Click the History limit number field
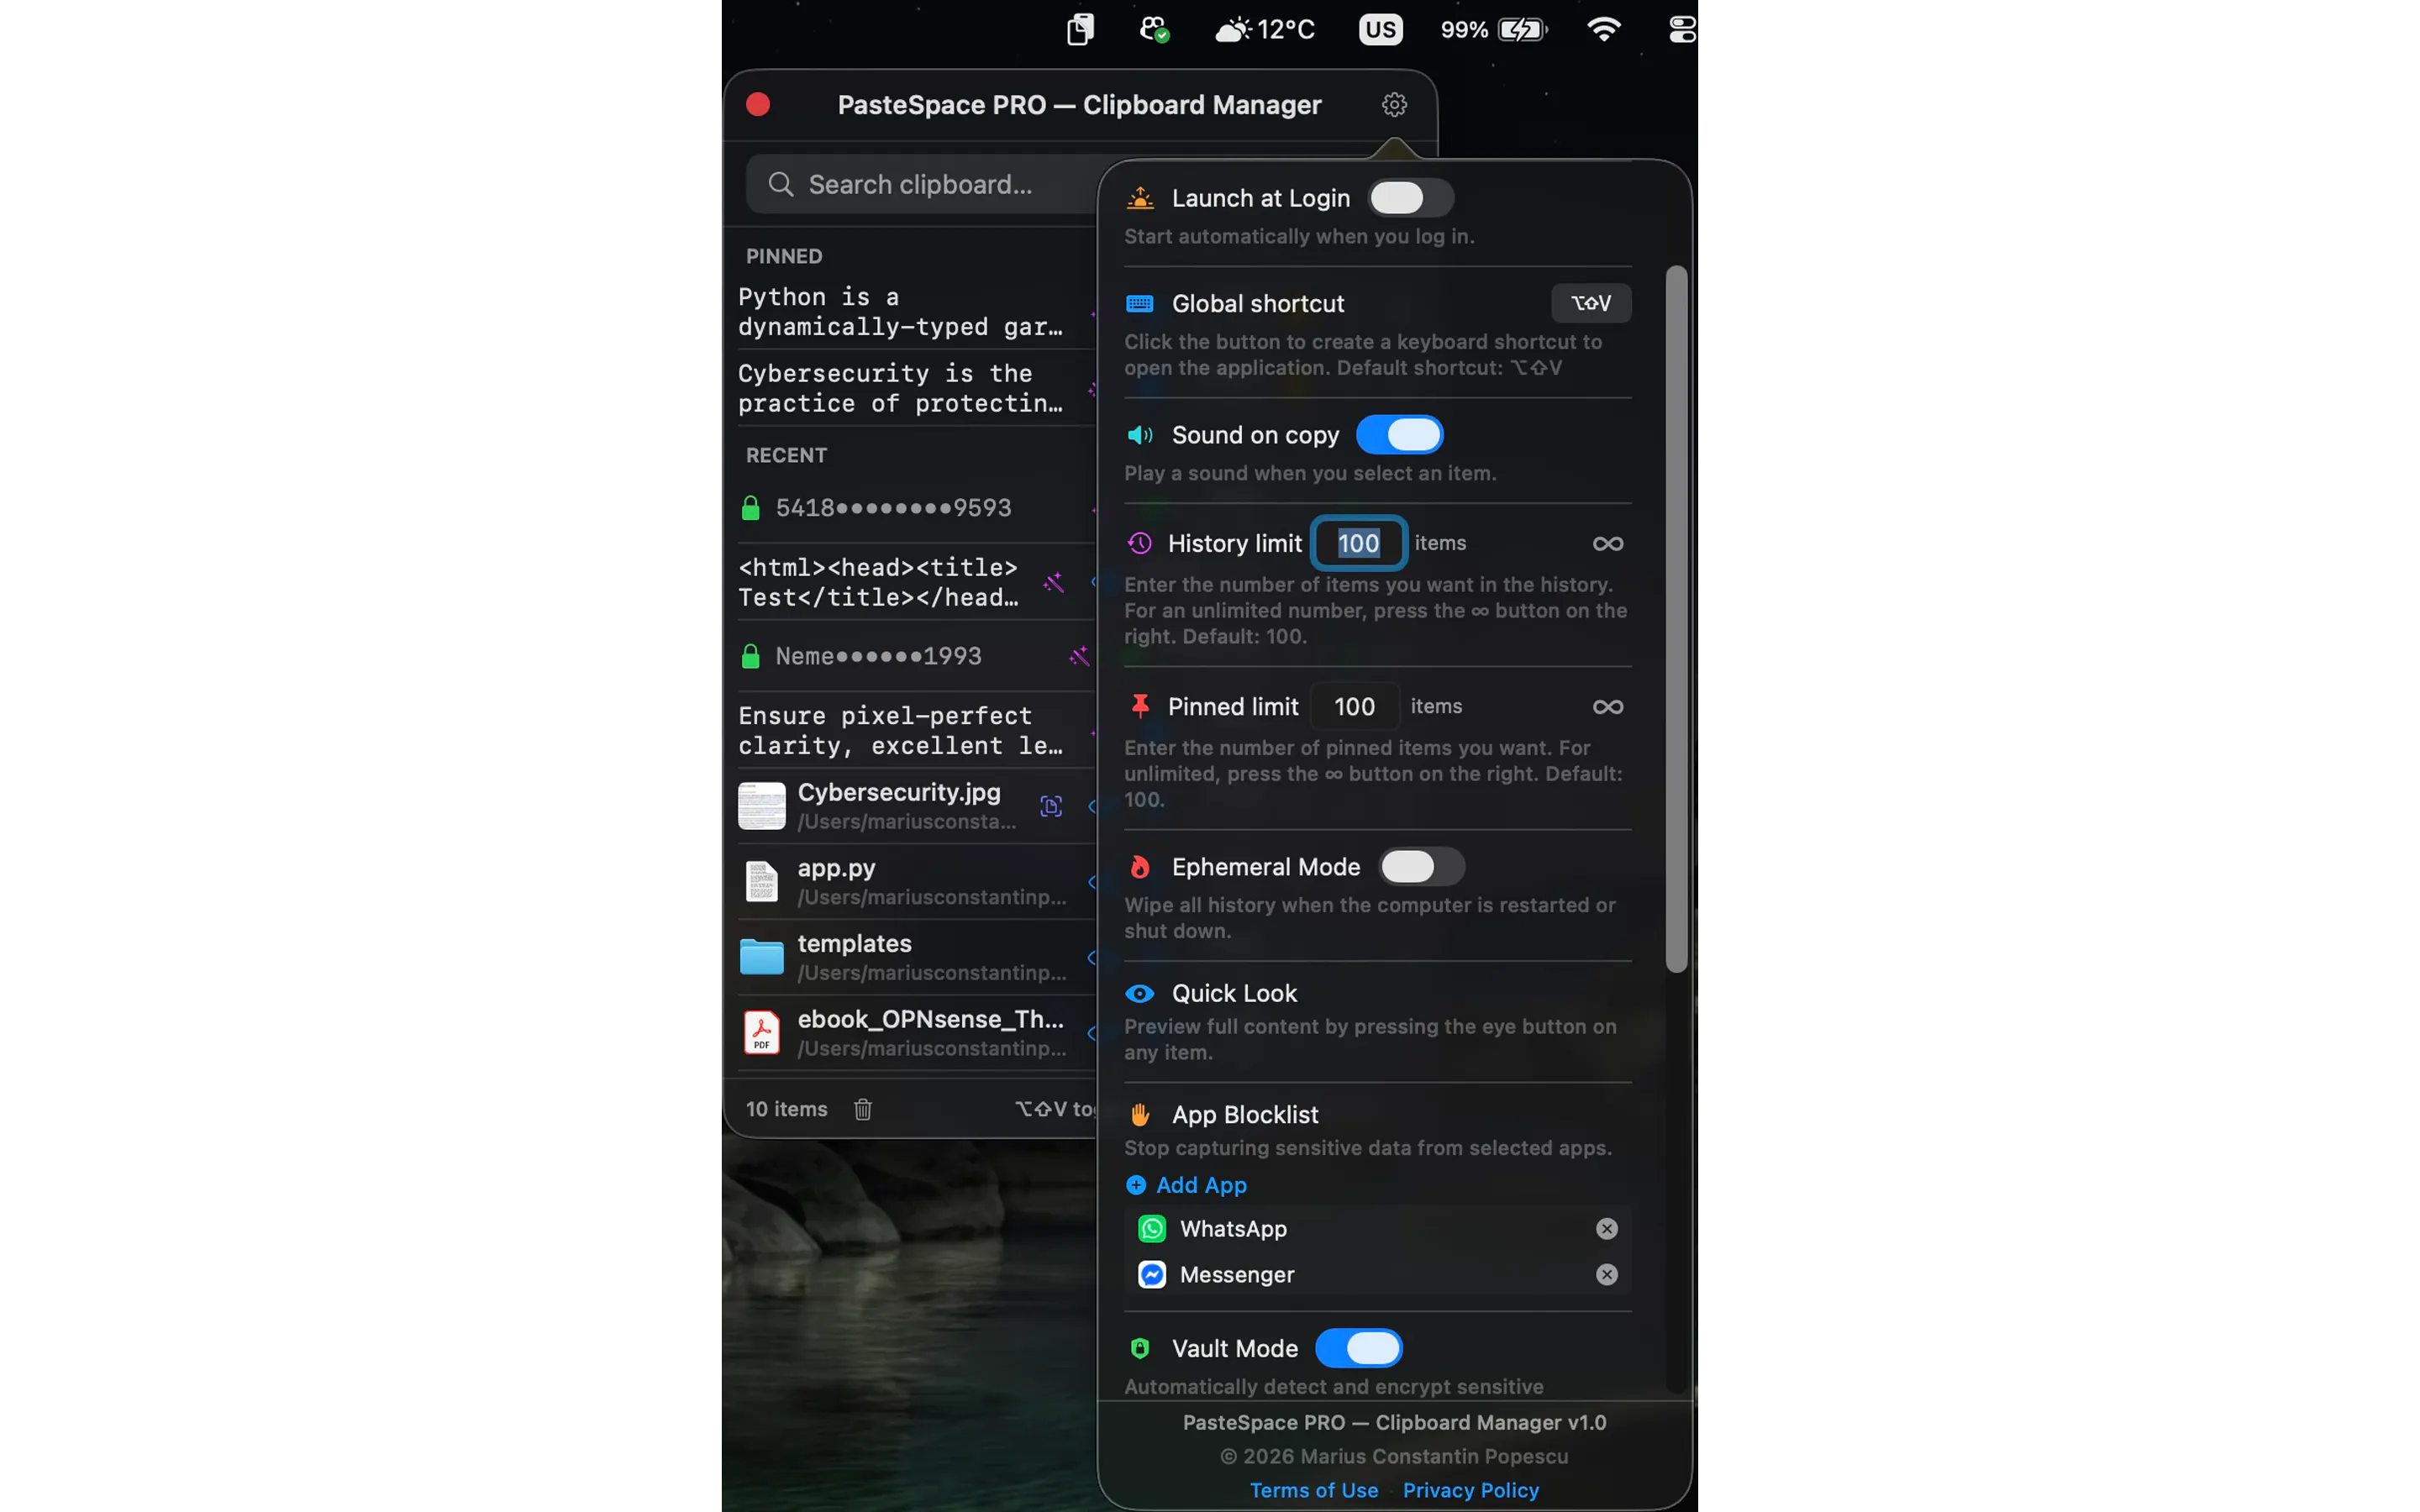2420x1512 pixels. point(1359,543)
